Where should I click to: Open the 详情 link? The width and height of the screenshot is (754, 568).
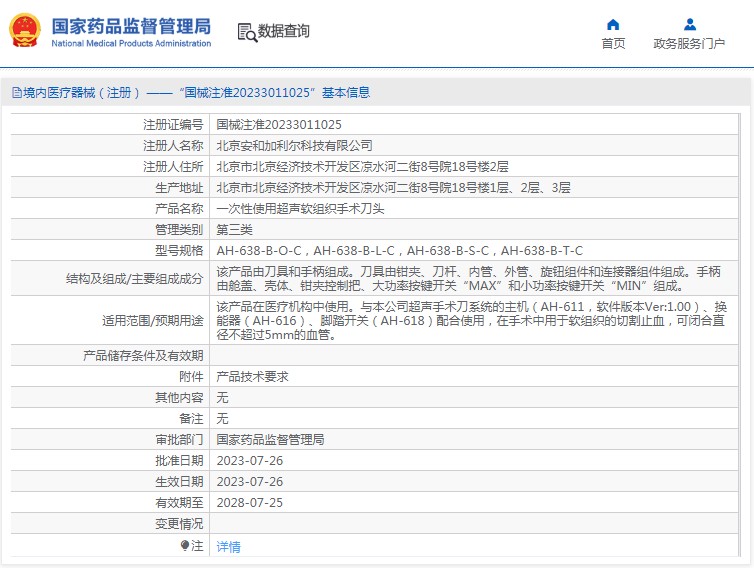point(228,546)
